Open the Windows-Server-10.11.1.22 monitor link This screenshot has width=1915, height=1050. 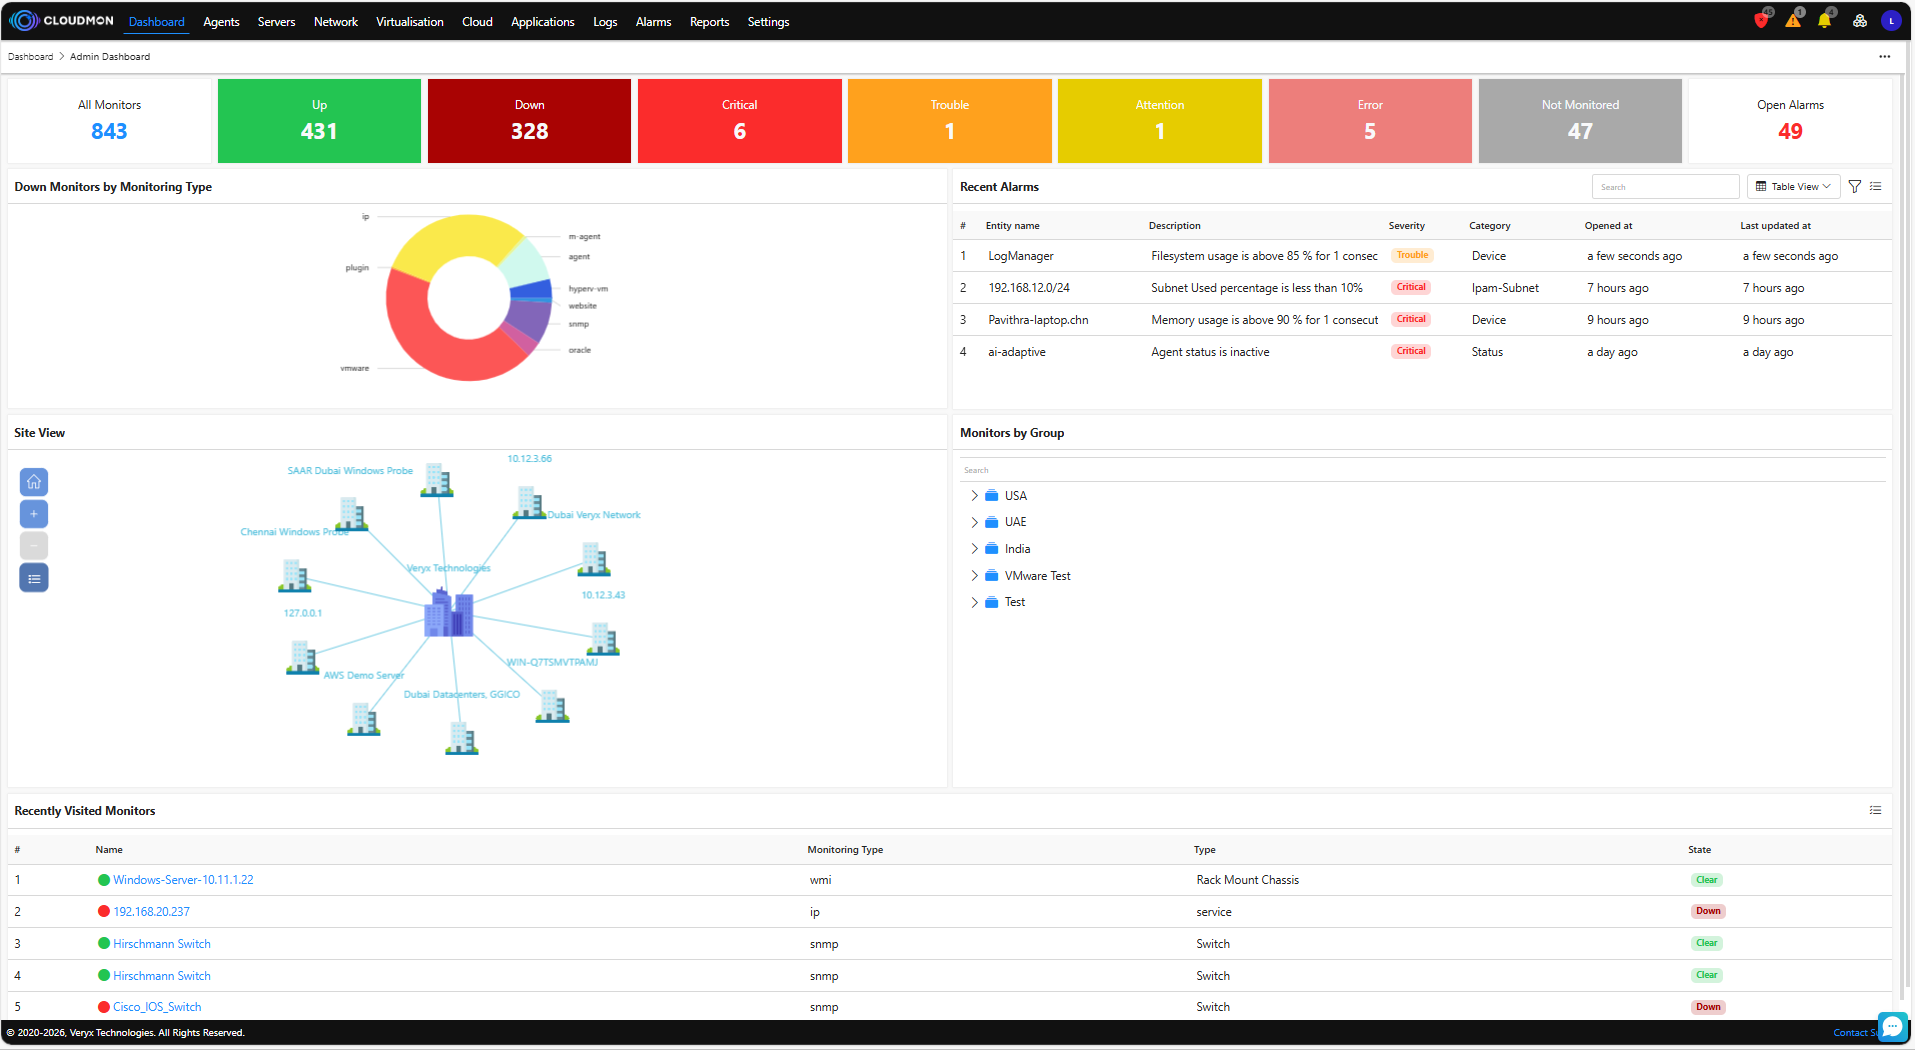point(183,880)
